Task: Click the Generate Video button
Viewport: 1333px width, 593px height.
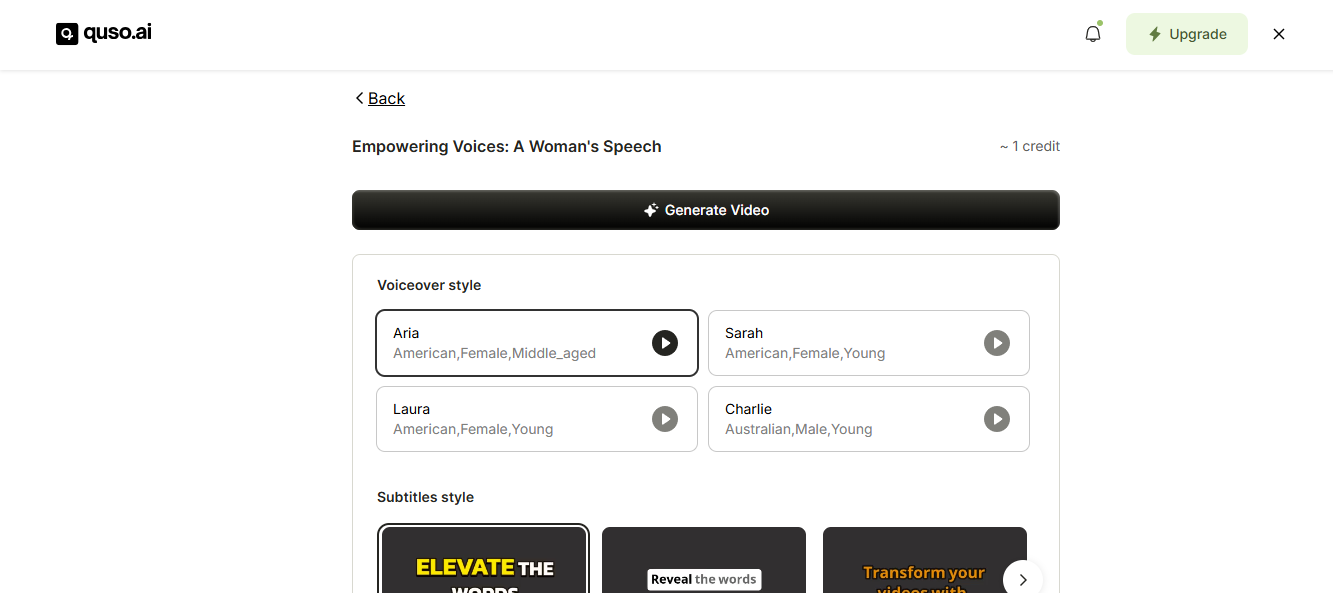Action: click(x=705, y=210)
